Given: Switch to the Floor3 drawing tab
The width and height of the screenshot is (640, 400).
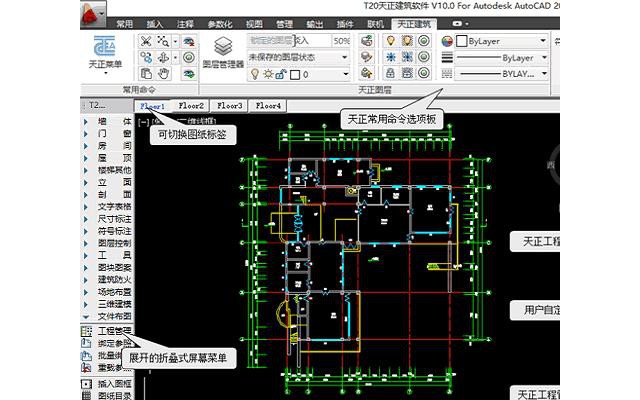Looking at the screenshot, I should [x=229, y=106].
